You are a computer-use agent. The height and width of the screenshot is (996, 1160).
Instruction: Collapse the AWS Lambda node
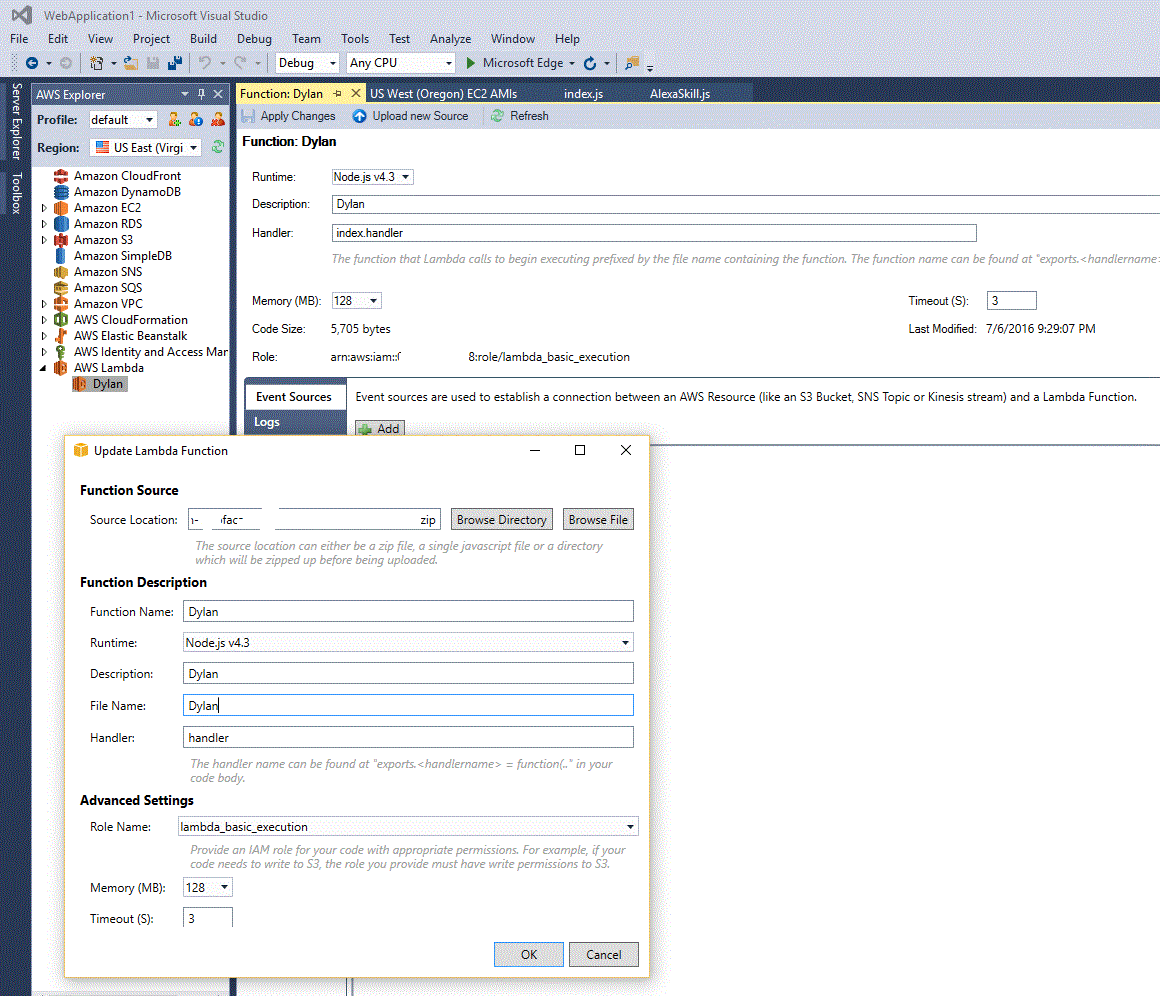pyautogui.click(x=43, y=368)
